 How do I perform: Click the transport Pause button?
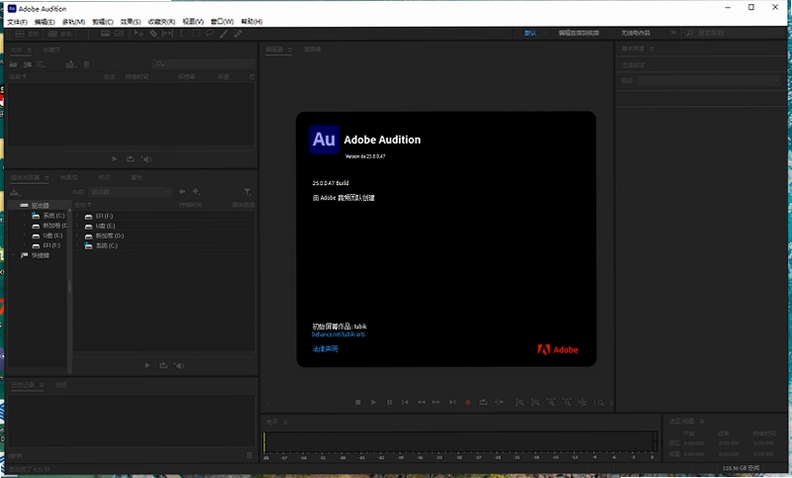389,402
